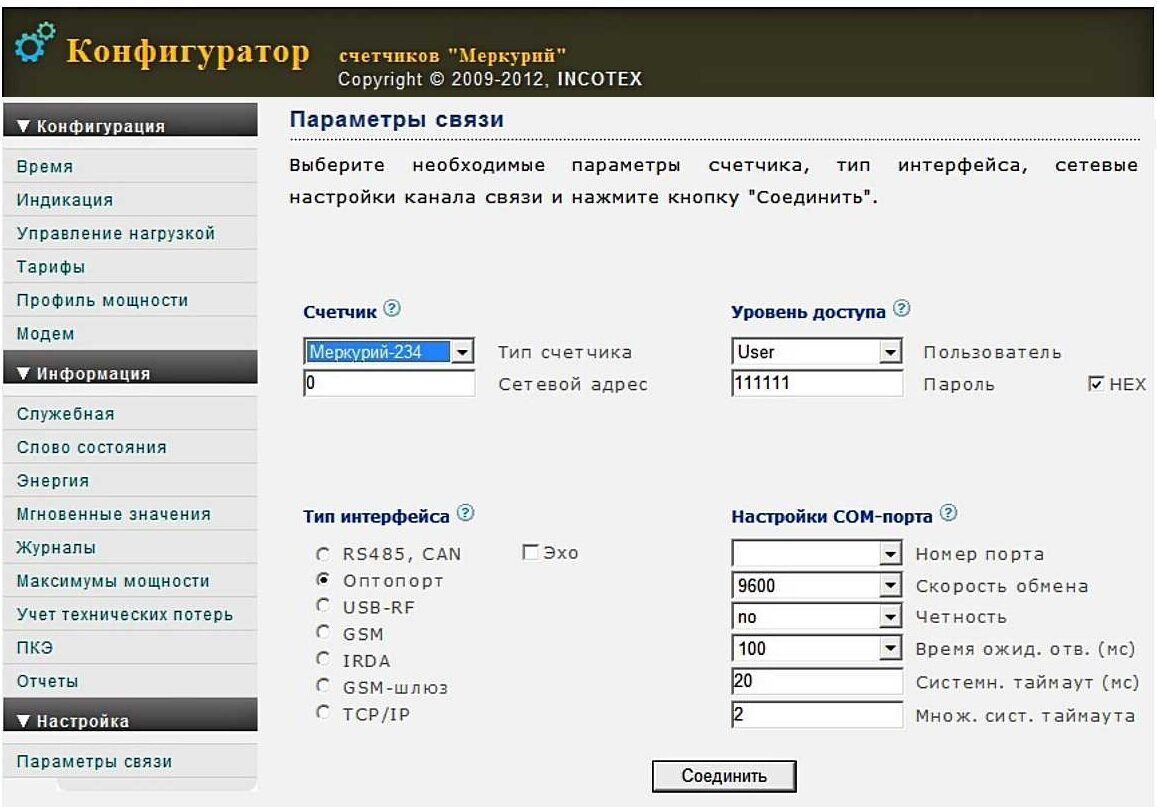Select RS485, CAN interface radio button
Image resolution: width=1157 pixels, height=807 pixels.
(322, 553)
